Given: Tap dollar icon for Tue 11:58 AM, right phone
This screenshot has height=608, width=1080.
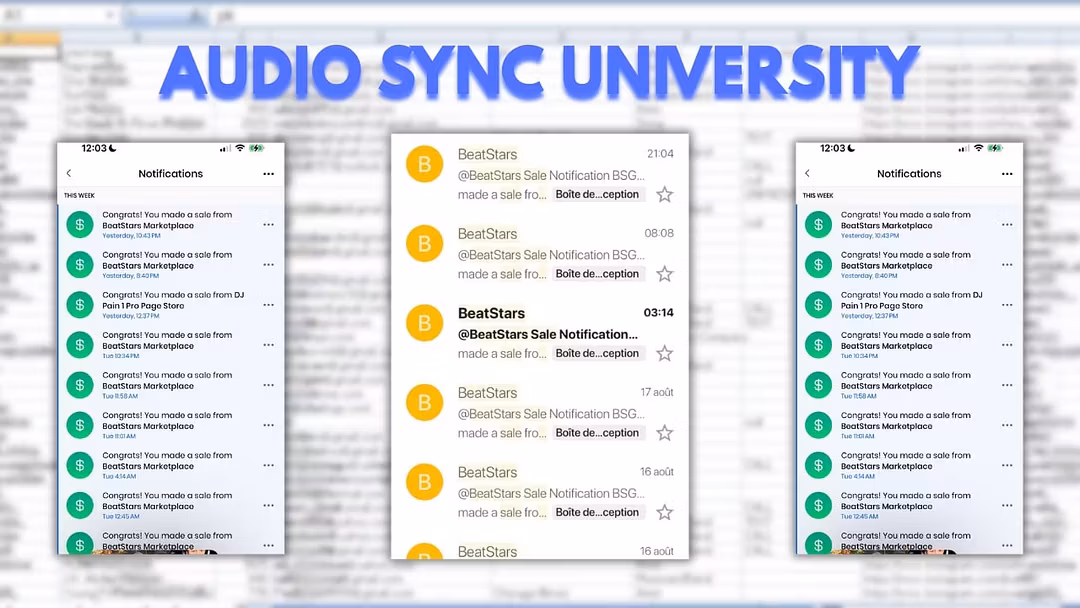Looking at the screenshot, I should 818,385.
